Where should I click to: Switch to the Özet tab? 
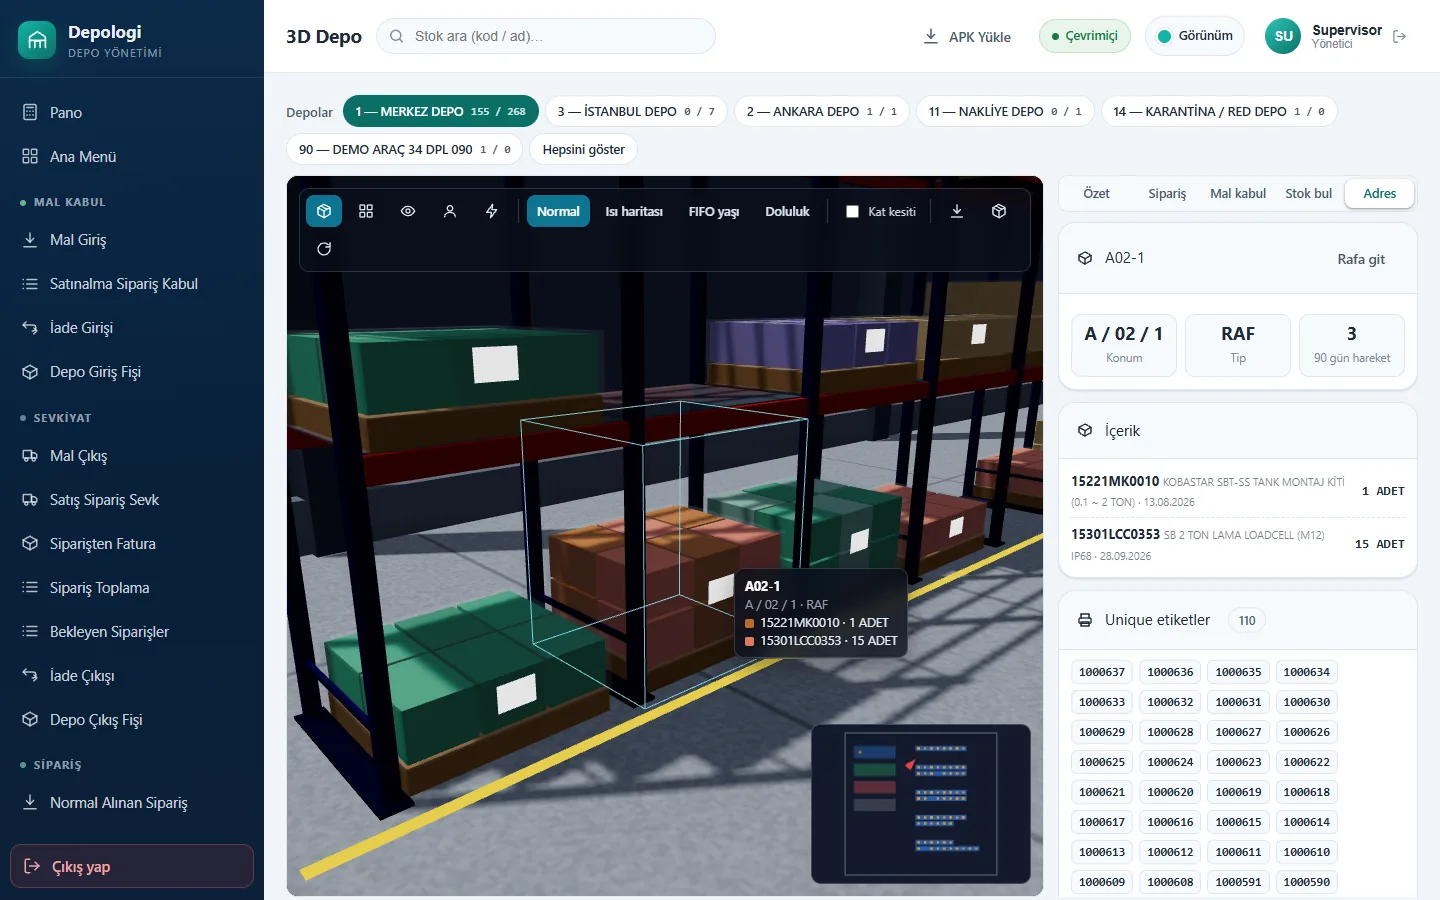[1096, 193]
